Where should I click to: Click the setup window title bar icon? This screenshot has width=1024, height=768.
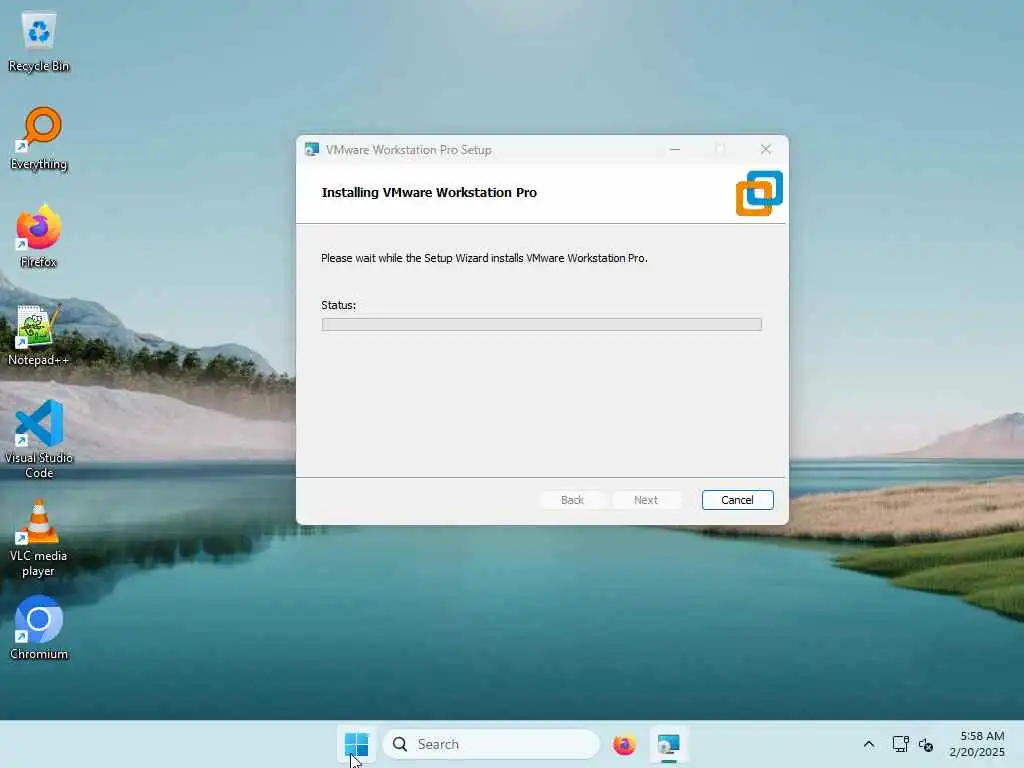312,150
